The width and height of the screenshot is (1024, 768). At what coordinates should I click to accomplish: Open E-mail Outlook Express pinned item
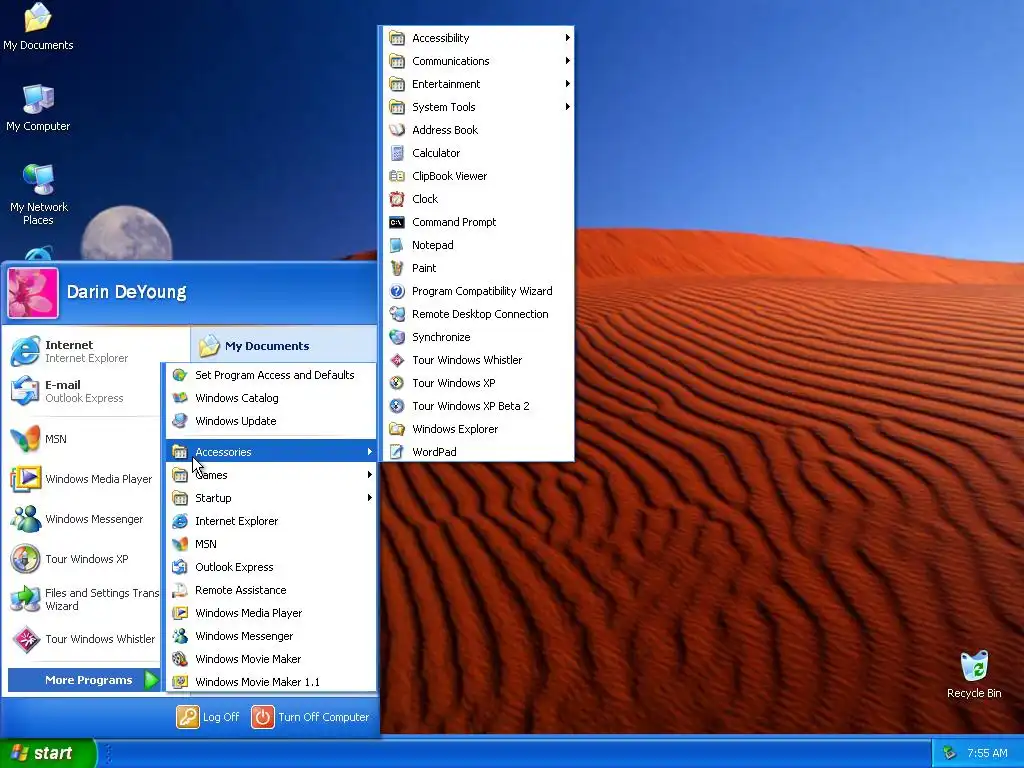pyautogui.click(x=84, y=391)
